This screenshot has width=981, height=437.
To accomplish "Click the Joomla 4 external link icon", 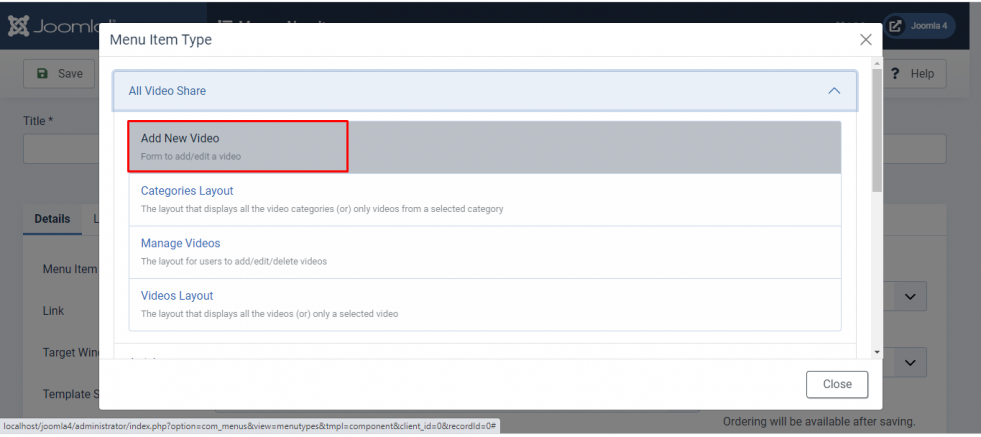I will (x=895, y=26).
